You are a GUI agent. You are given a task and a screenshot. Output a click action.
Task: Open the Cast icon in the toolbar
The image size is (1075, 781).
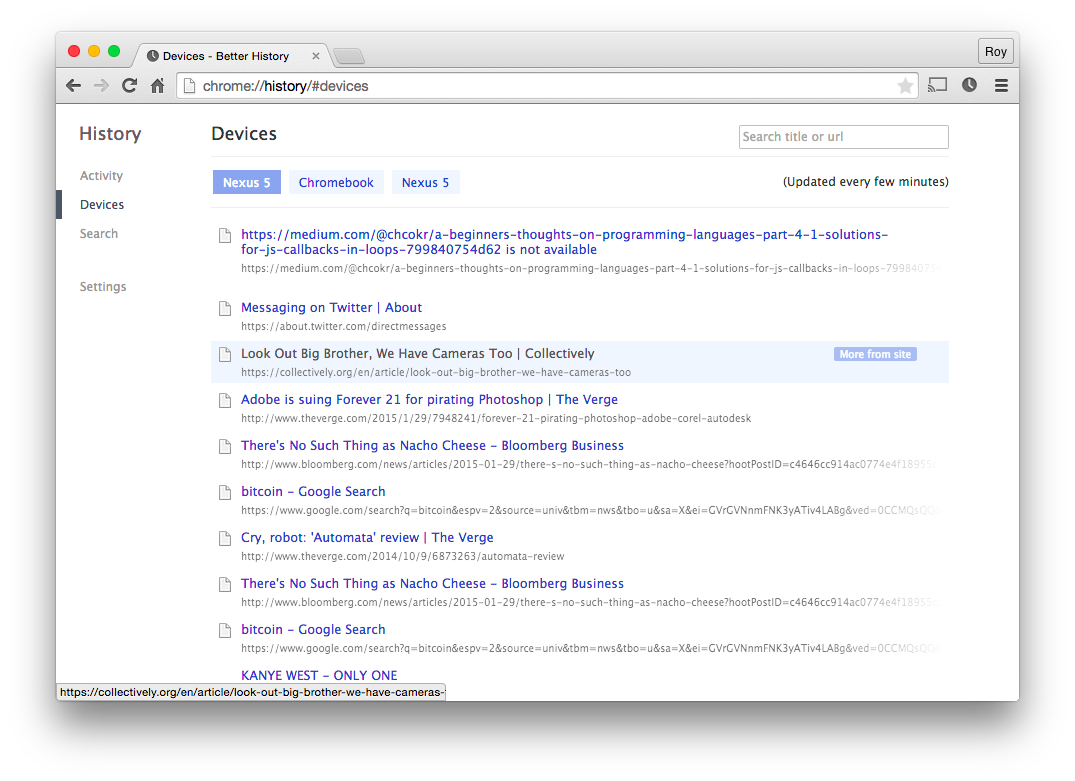[x=937, y=85]
